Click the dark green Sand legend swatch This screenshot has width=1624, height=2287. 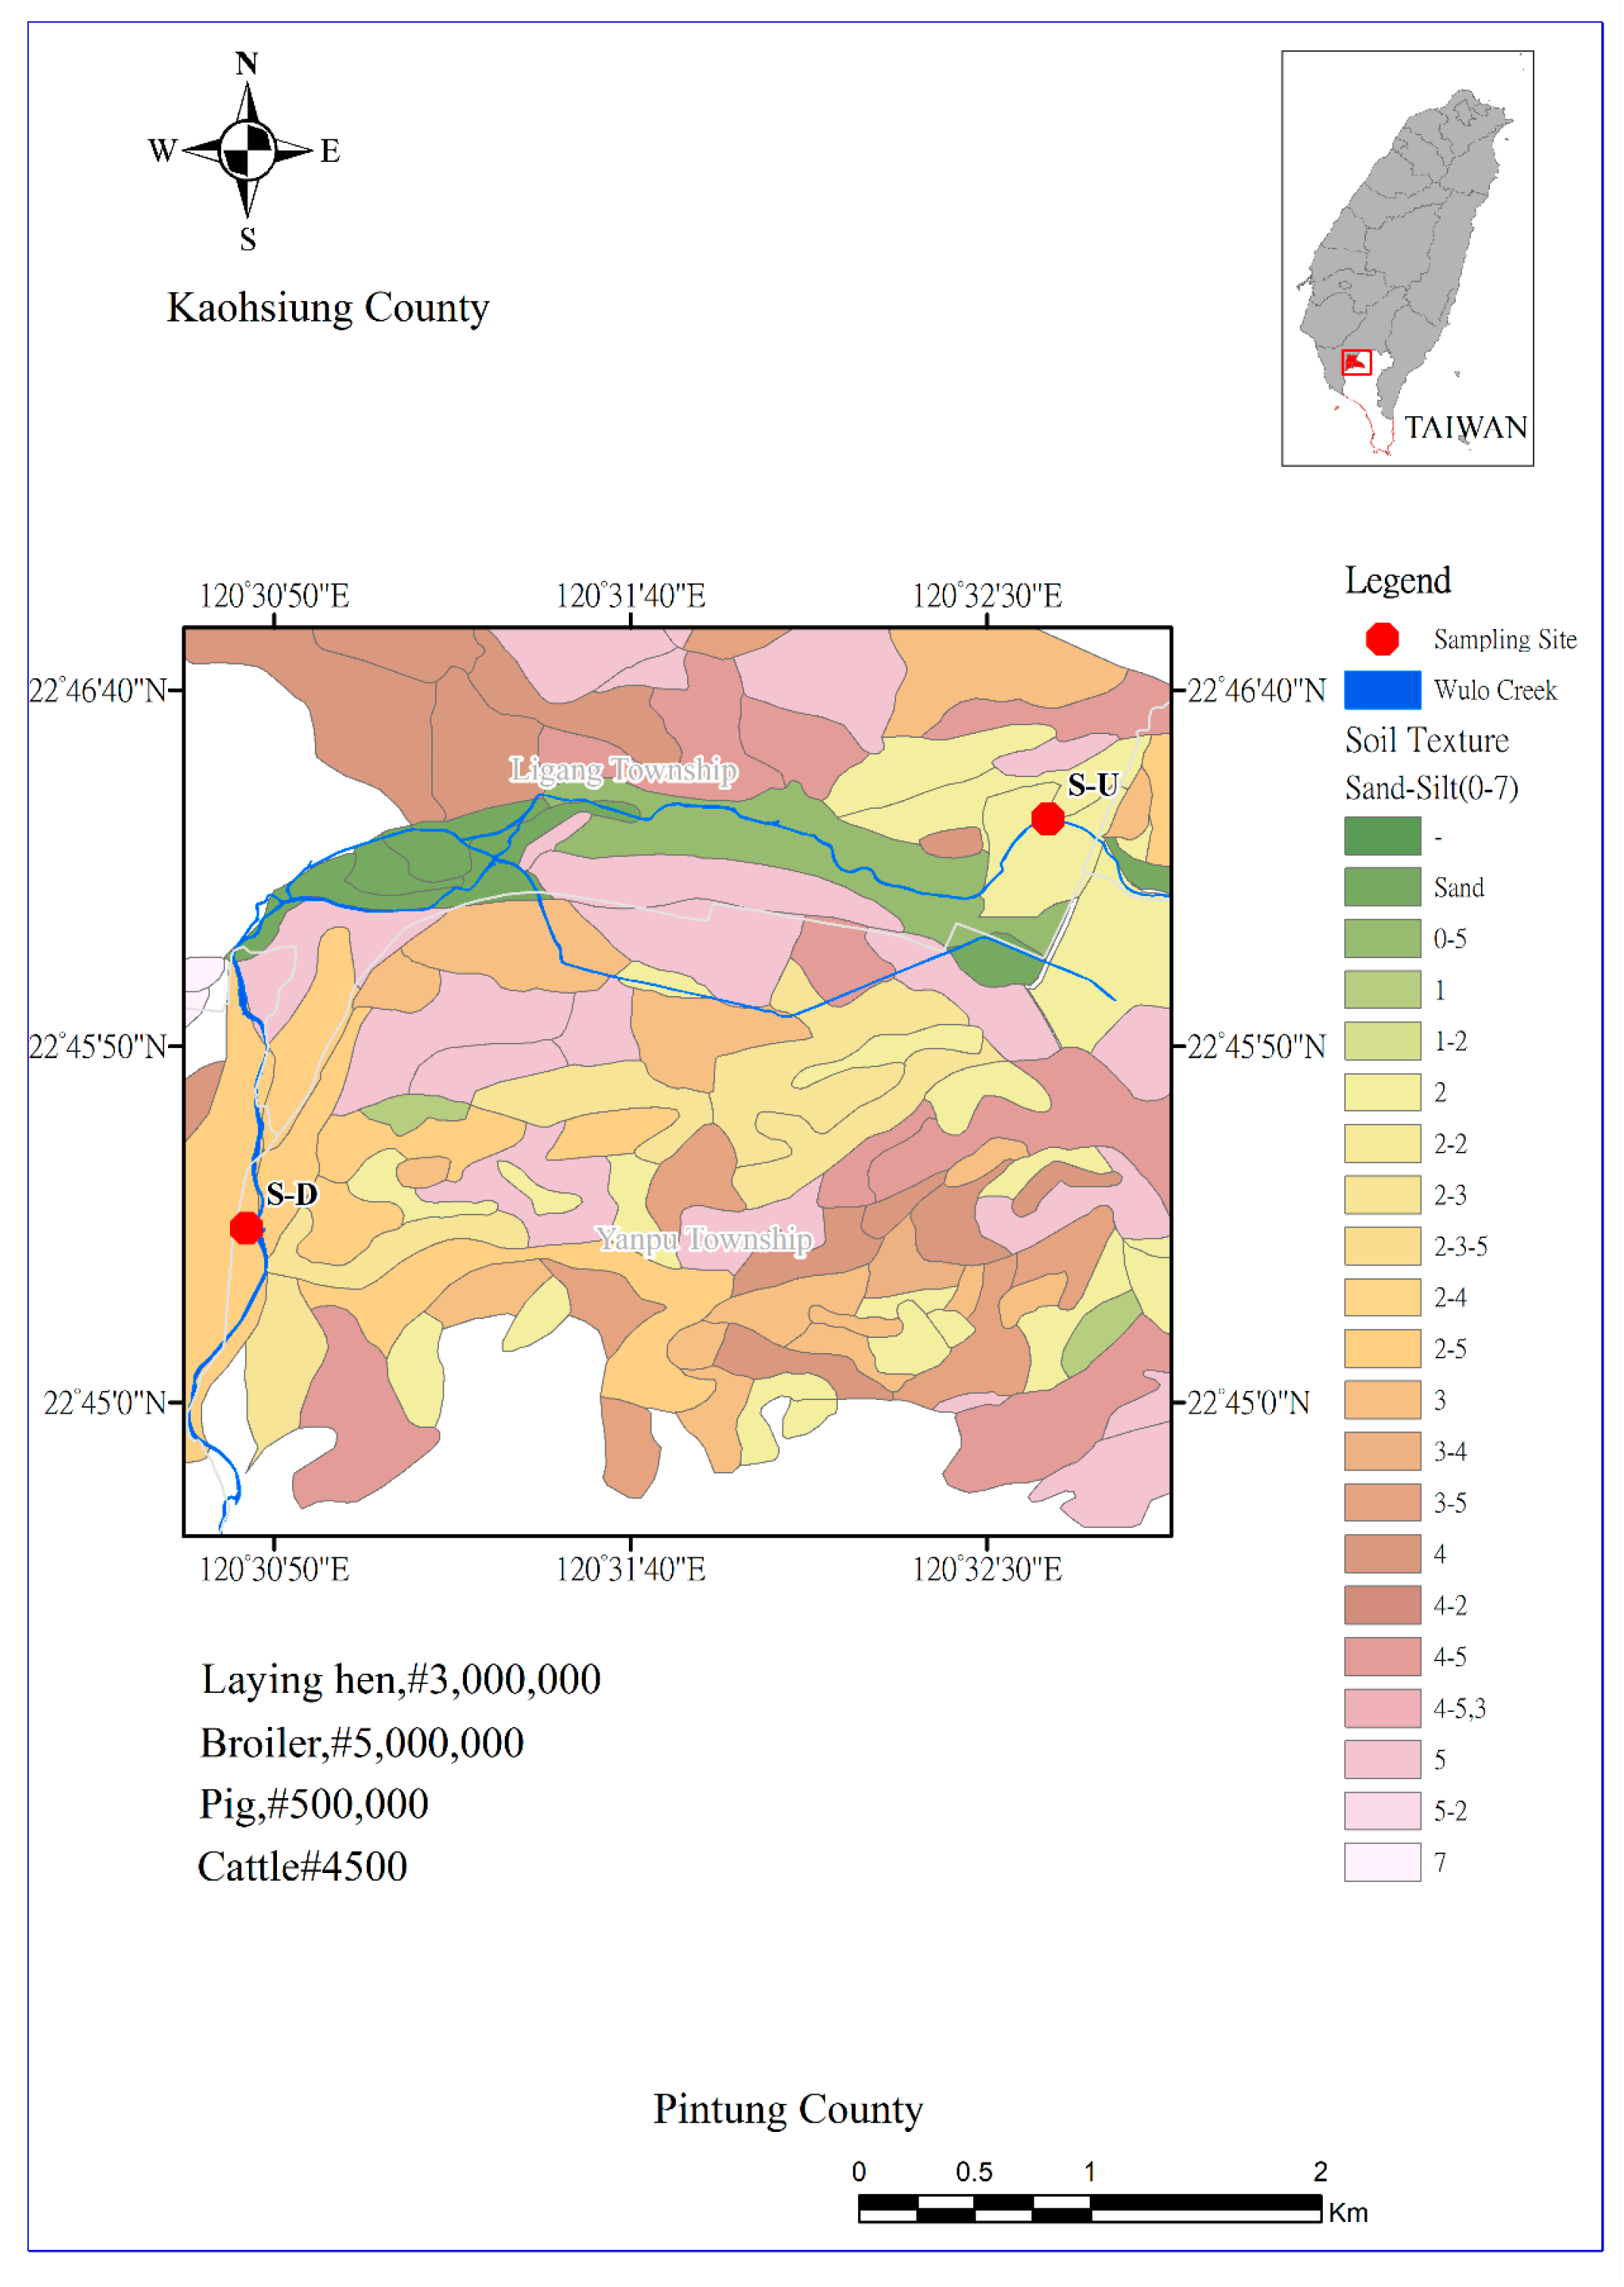click(x=1382, y=887)
